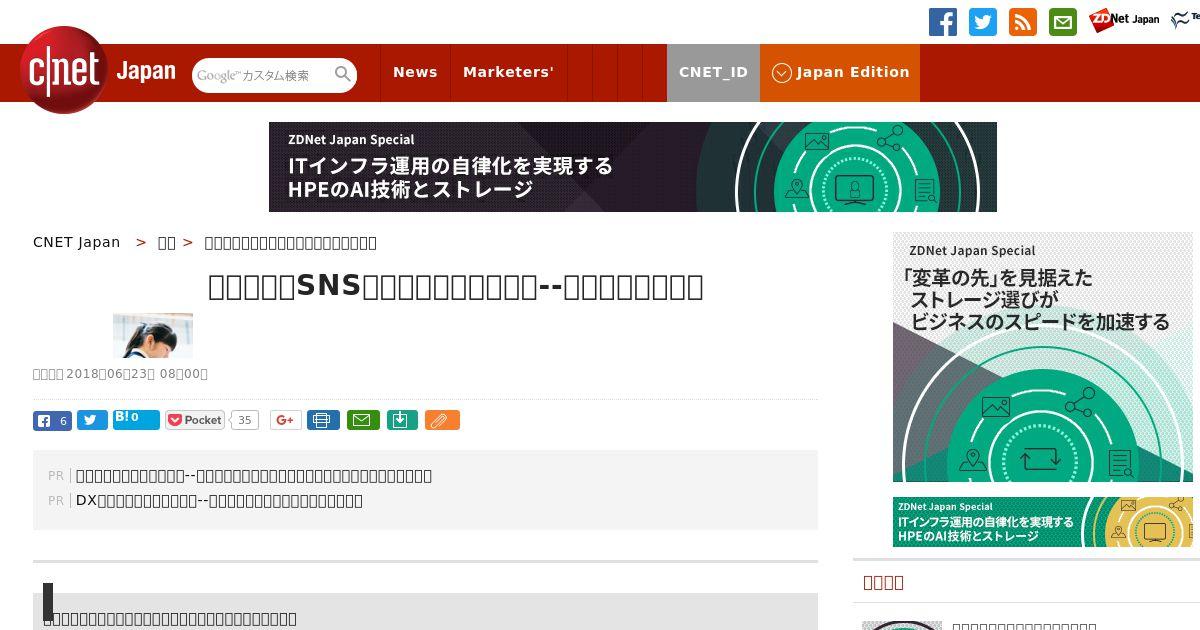1200x630 pixels.
Task: Open the sidebar storage selection square ad
Action: point(1043,357)
